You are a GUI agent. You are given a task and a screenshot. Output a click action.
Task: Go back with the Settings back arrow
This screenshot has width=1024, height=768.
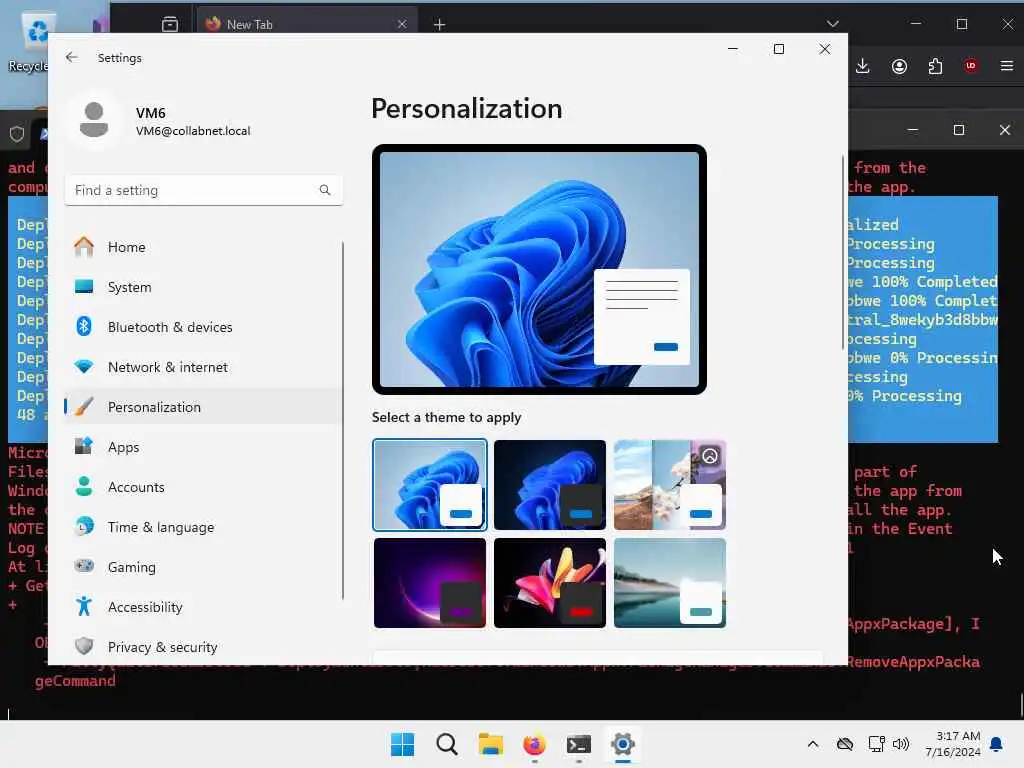tap(72, 57)
